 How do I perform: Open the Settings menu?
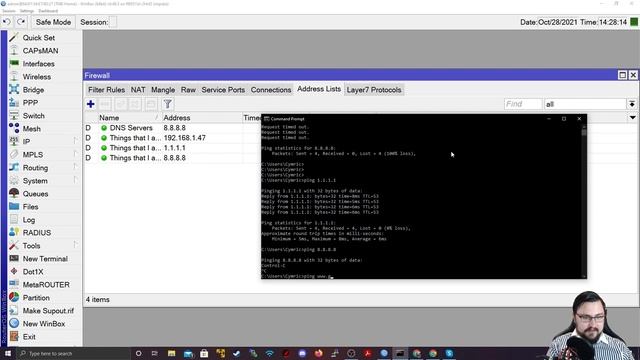point(27,11)
